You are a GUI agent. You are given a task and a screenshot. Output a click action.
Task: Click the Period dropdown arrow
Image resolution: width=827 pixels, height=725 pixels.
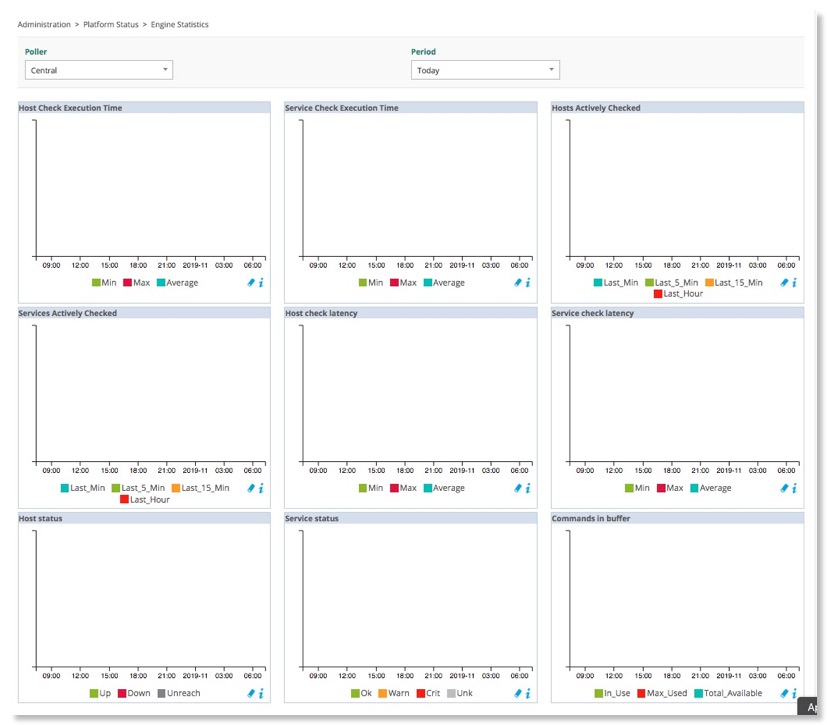coord(551,70)
